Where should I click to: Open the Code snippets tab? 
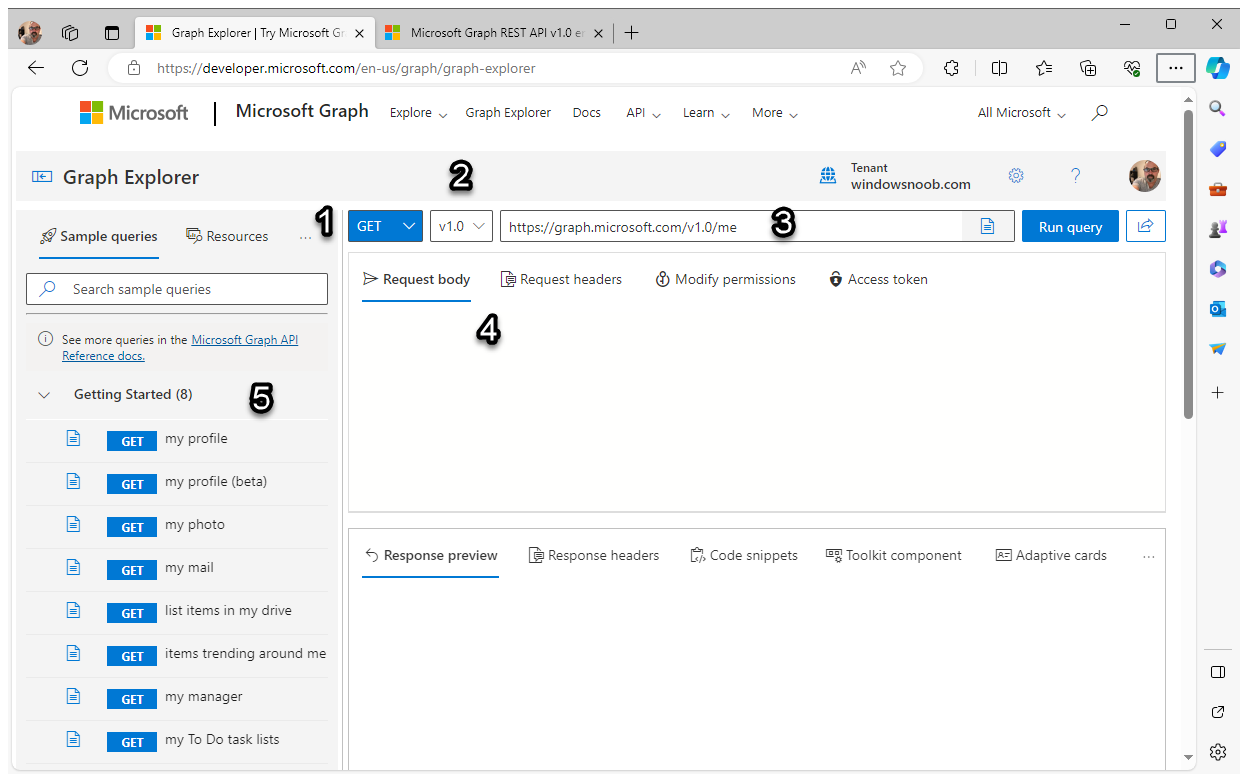click(x=744, y=556)
